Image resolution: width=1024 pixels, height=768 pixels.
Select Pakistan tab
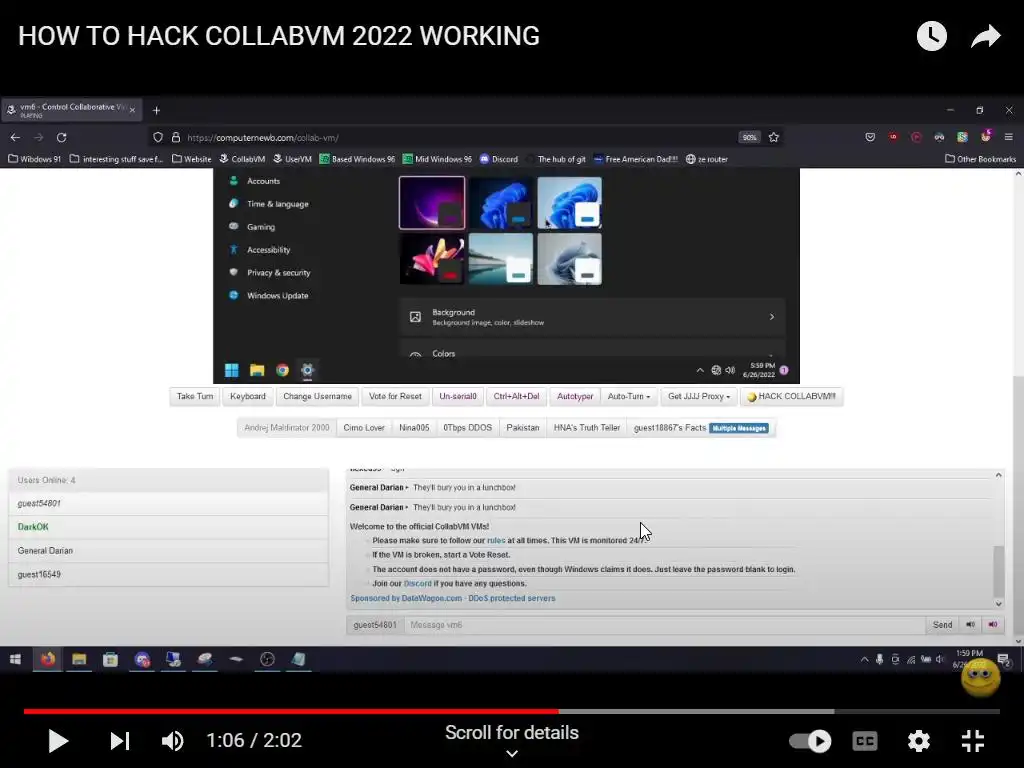tap(522, 428)
